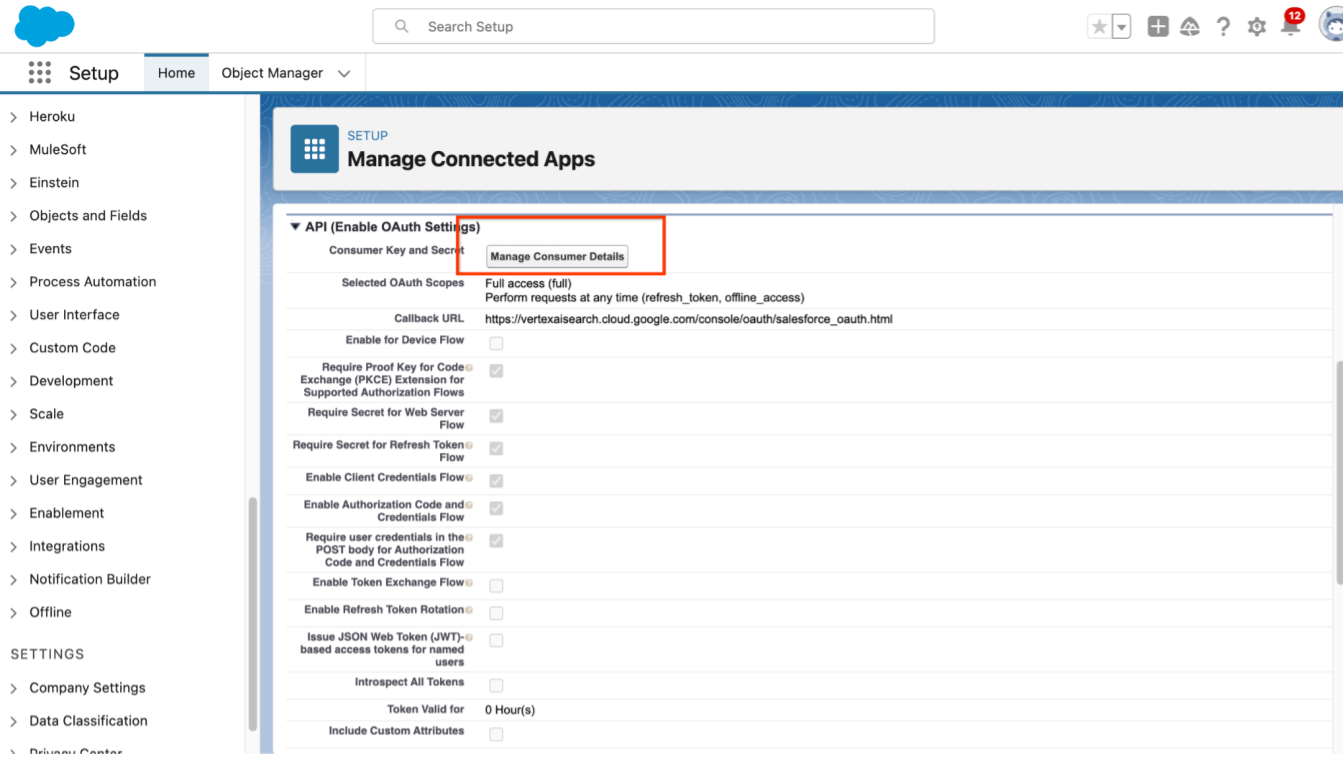Open the Salesforce App Launcher grid icon
The width and height of the screenshot is (1343, 762).
coord(39,72)
